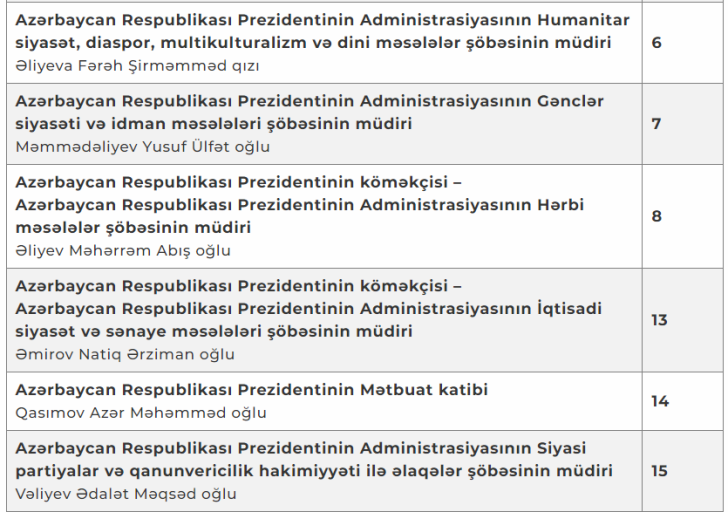Select the name Qasımov Azər Məhəmməd oğlu
Image resolution: width=728 pixels, height=512 pixels.
(141, 412)
